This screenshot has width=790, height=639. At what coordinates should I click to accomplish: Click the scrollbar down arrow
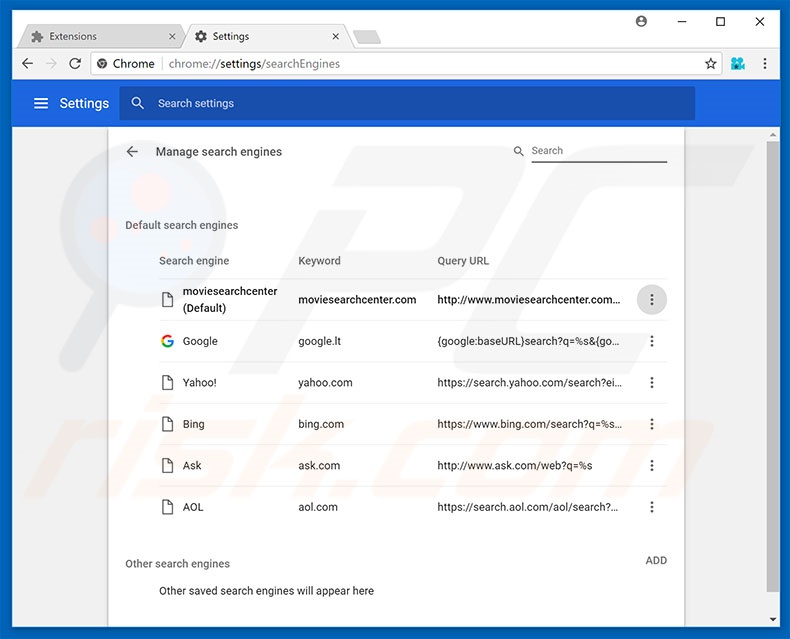[772, 619]
